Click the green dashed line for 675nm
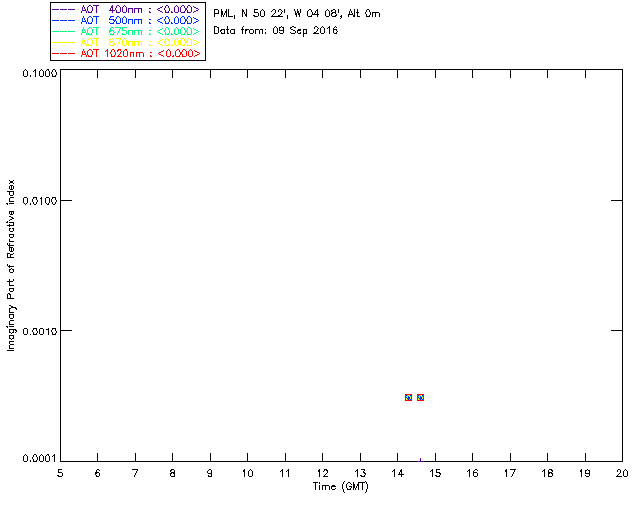Image resolution: width=640 pixels, height=512 pixels. tap(64, 31)
